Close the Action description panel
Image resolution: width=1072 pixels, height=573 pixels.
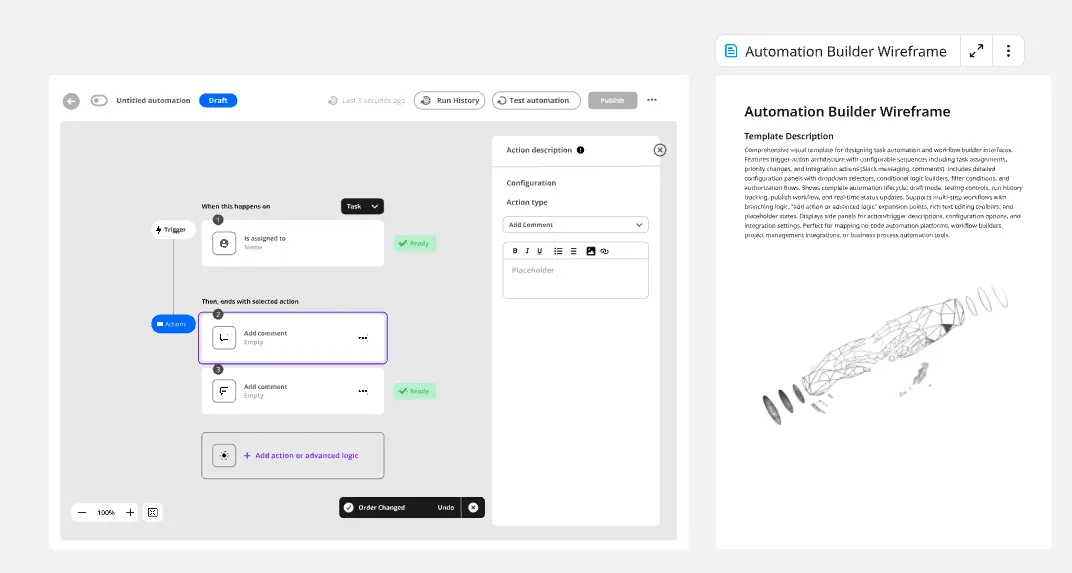659,150
